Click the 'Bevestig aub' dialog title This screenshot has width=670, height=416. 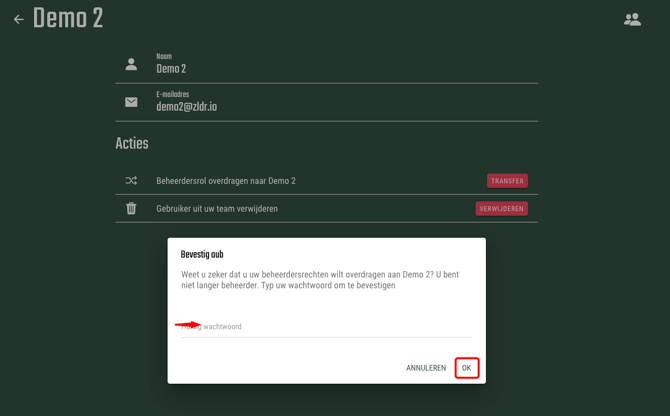point(202,254)
